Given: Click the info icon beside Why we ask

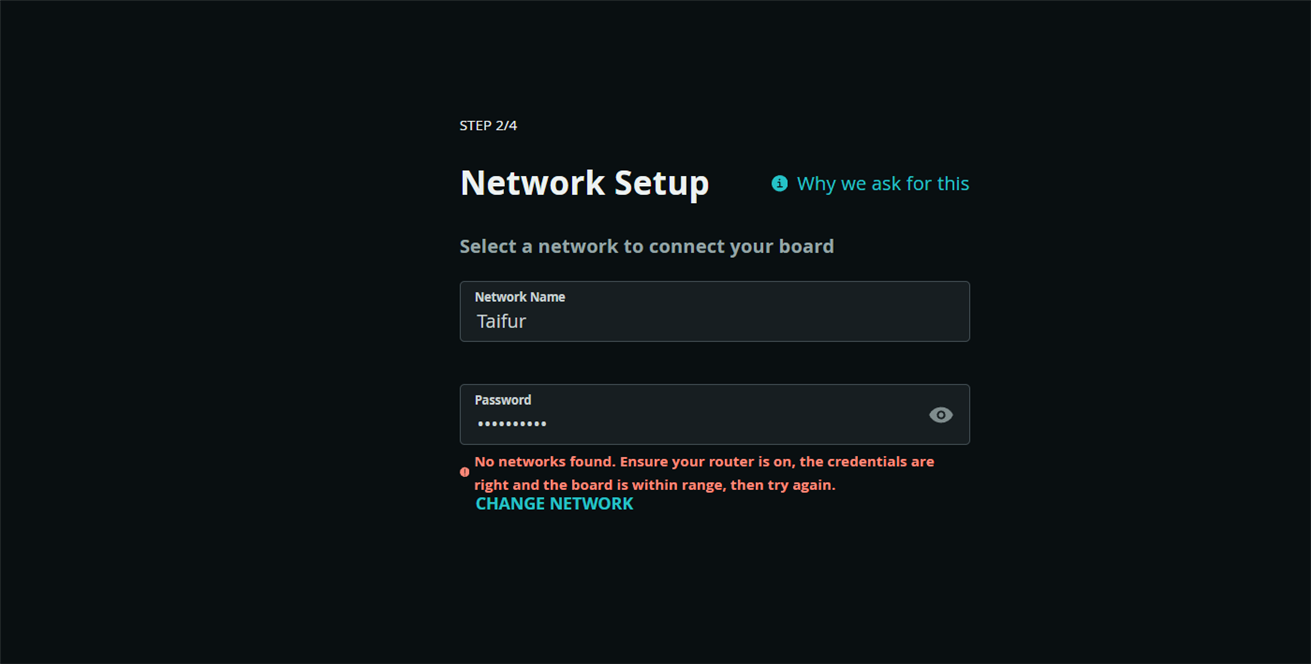Looking at the screenshot, I should pos(779,184).
